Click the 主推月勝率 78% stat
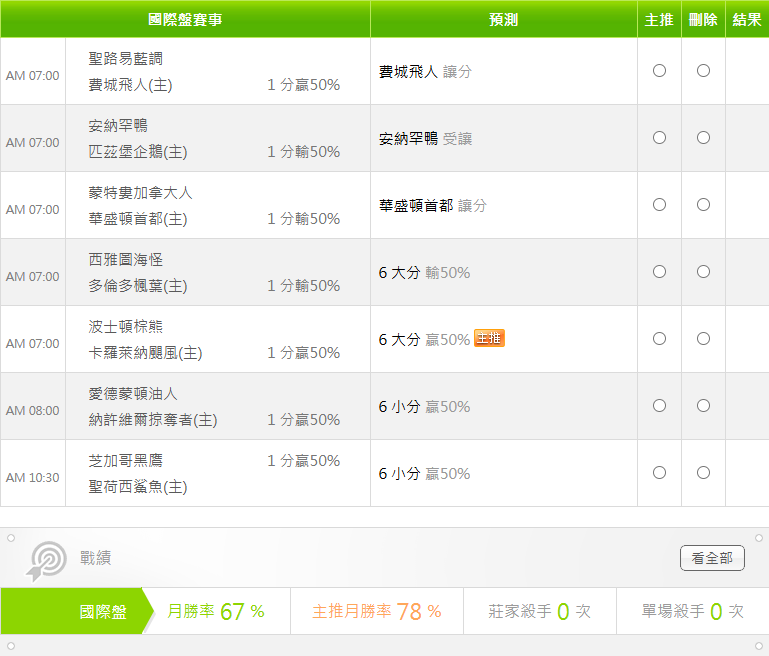The image size is (769, 656). tap(377, 611)
